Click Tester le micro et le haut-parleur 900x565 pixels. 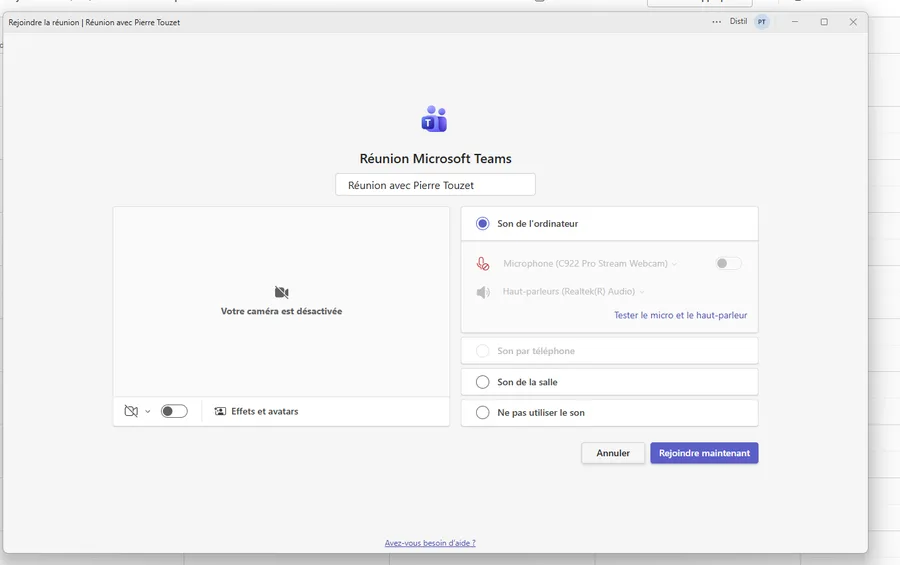(x=680, y=315)
